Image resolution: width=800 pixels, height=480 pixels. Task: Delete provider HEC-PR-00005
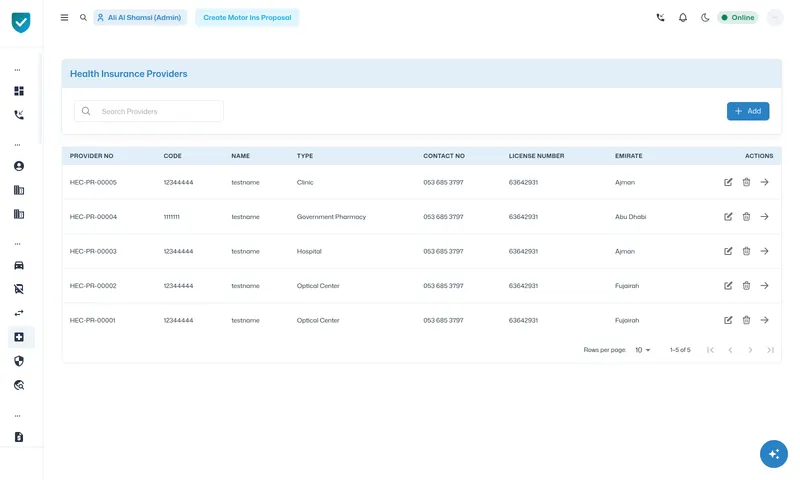[x=746, y=182]
